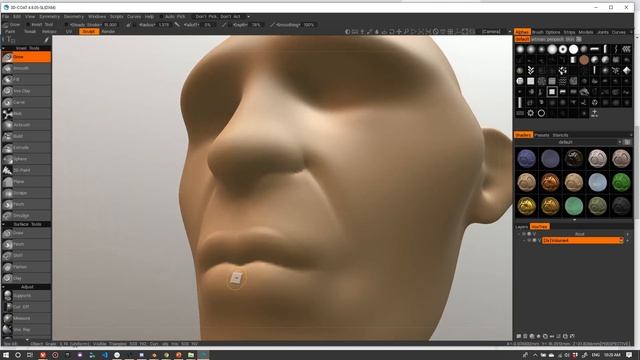Pick the thin circle outline alpha
640x360 pixels.
[541, 113]
